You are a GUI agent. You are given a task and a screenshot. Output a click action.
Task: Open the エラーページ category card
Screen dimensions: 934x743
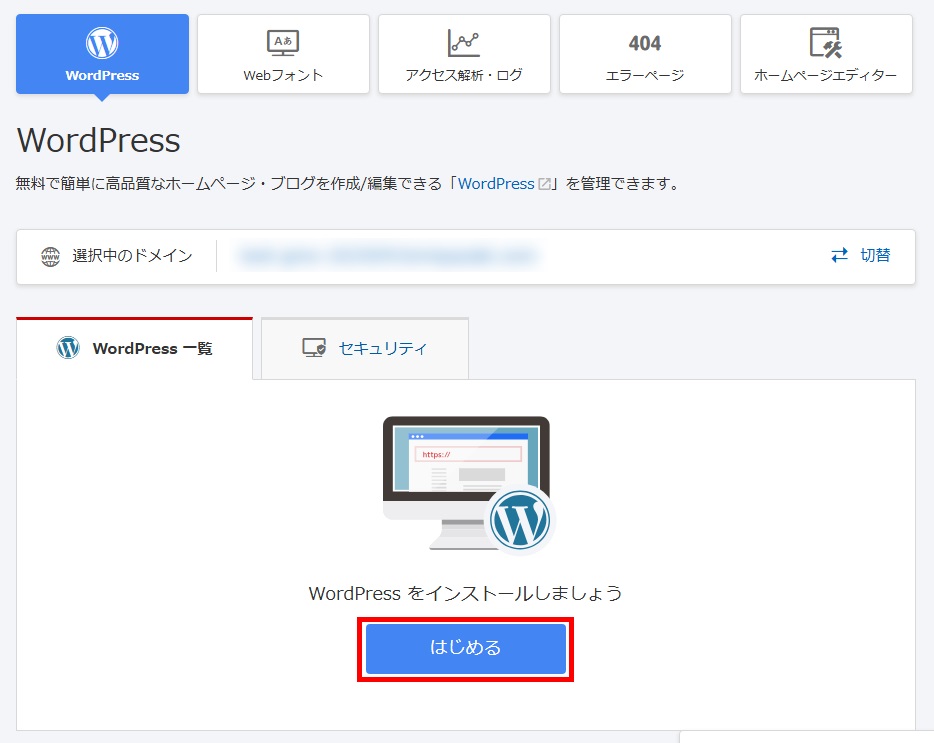(x=645, y=54)
